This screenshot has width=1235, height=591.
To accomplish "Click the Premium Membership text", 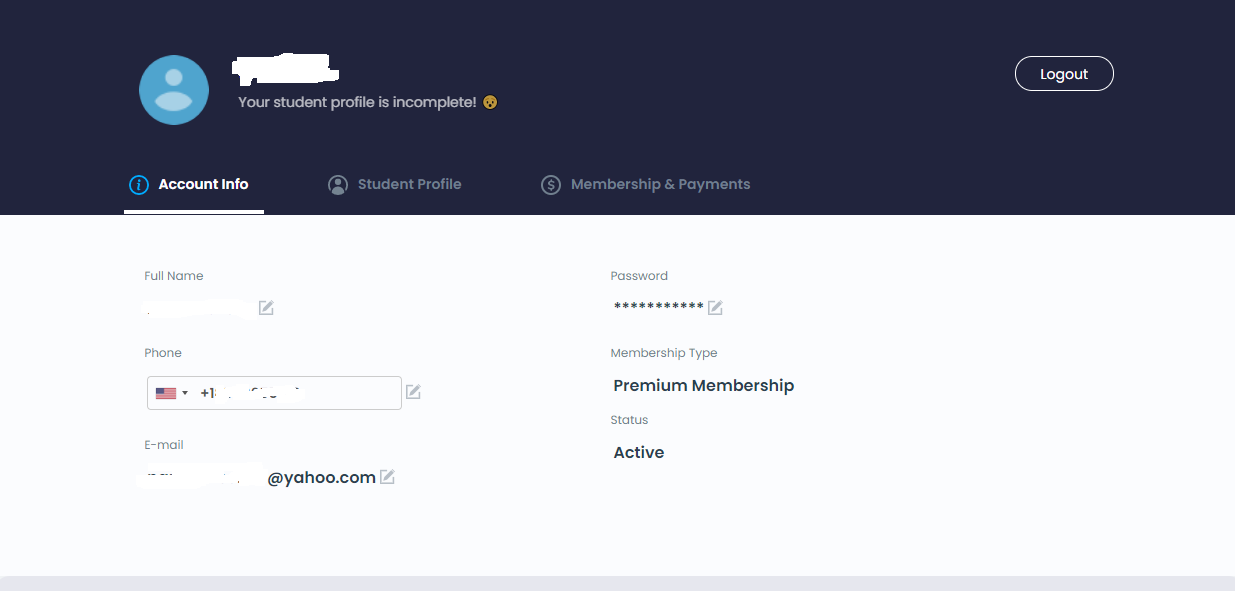I will click(x=704, y=385).
